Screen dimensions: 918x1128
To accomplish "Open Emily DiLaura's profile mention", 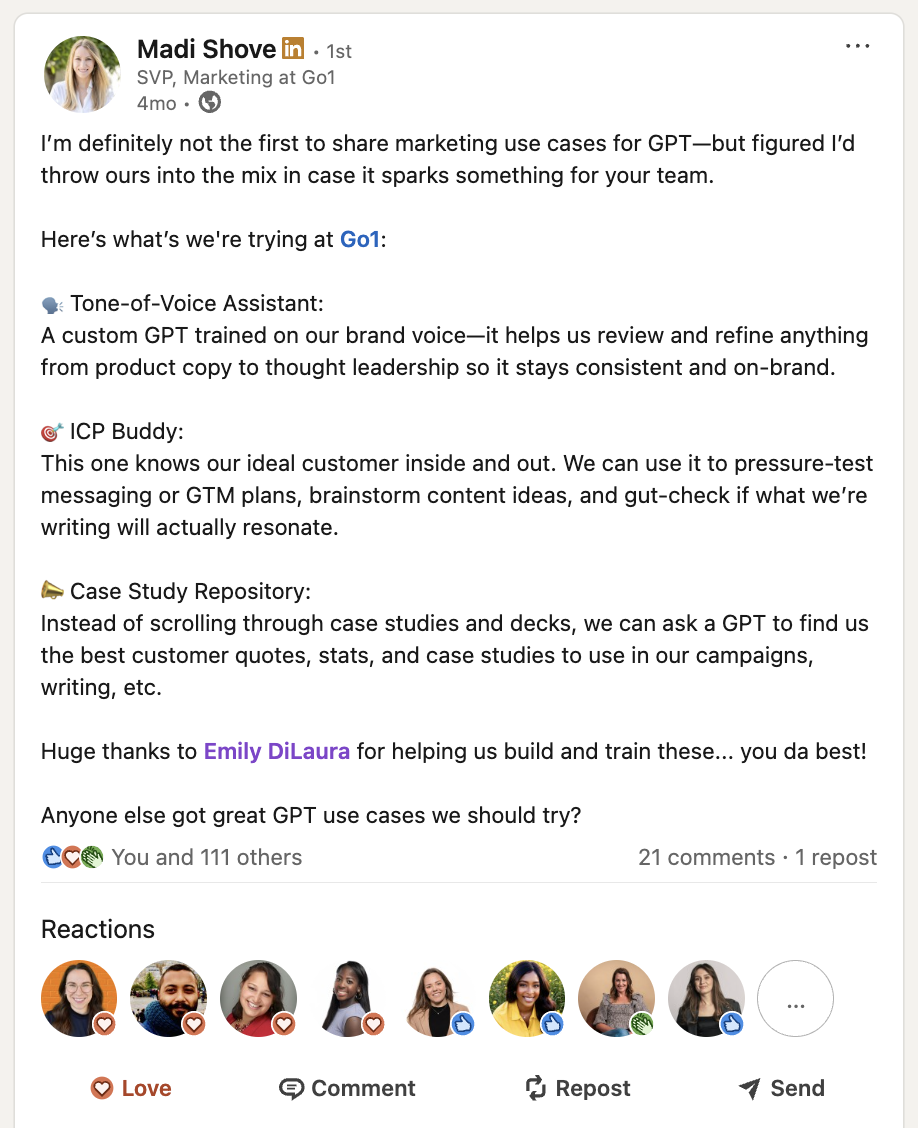I will pos(276,751).
